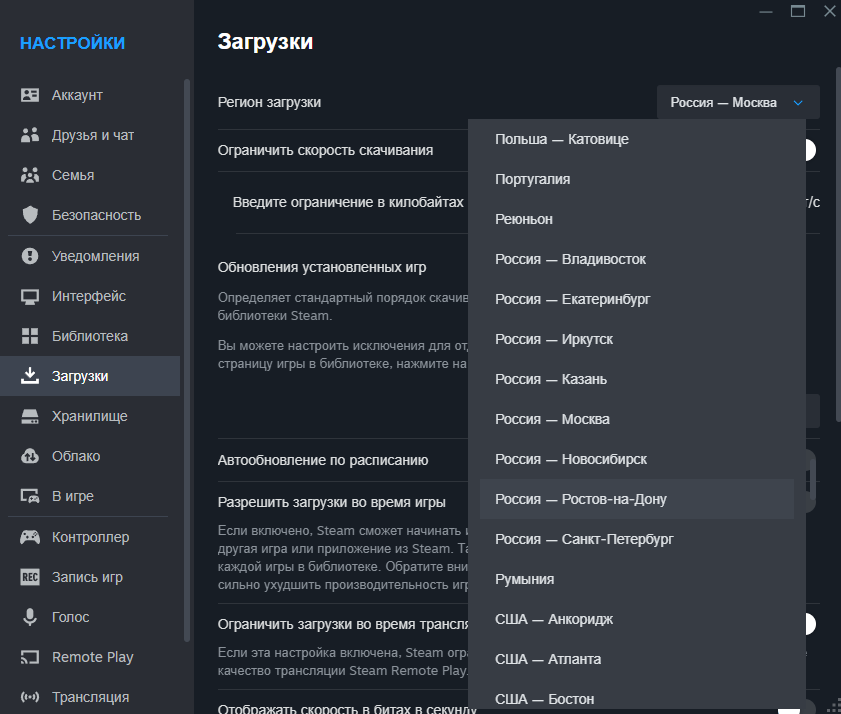Click the Account card icon in sidebar
The image size is (841, 714).
coord(30,95)
